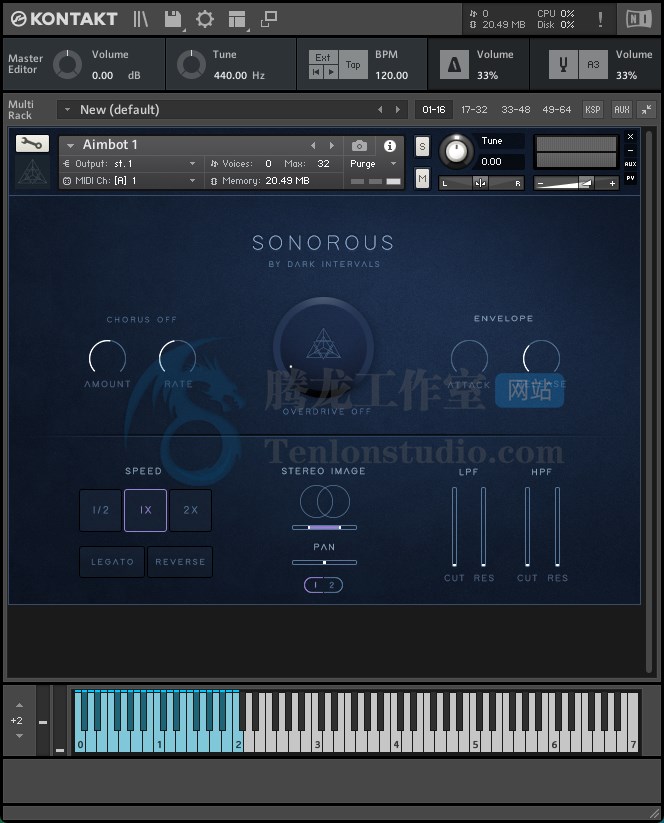Select the 17-32 rack page tab
Viewport: 664px width, 823px height.
474,110
